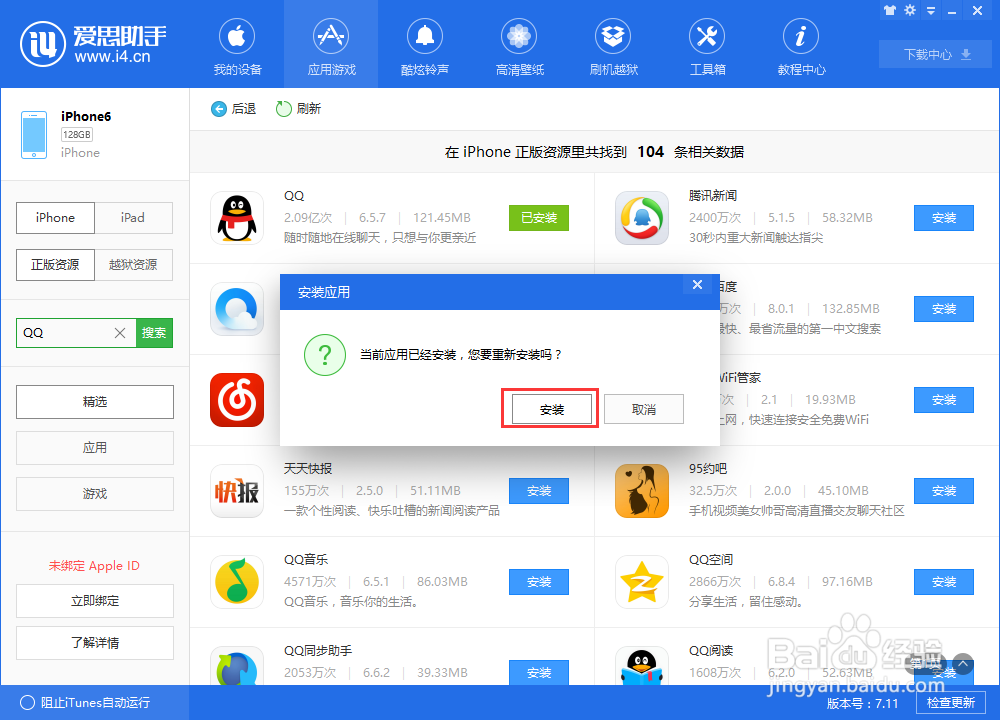Confirm reinstall by clicking 安装 in dialog
This screenshot has height=720, width=1000.
tap(549, 408)
